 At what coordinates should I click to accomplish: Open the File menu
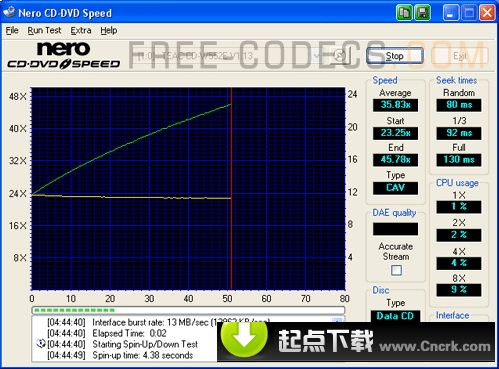click(12, 31)
